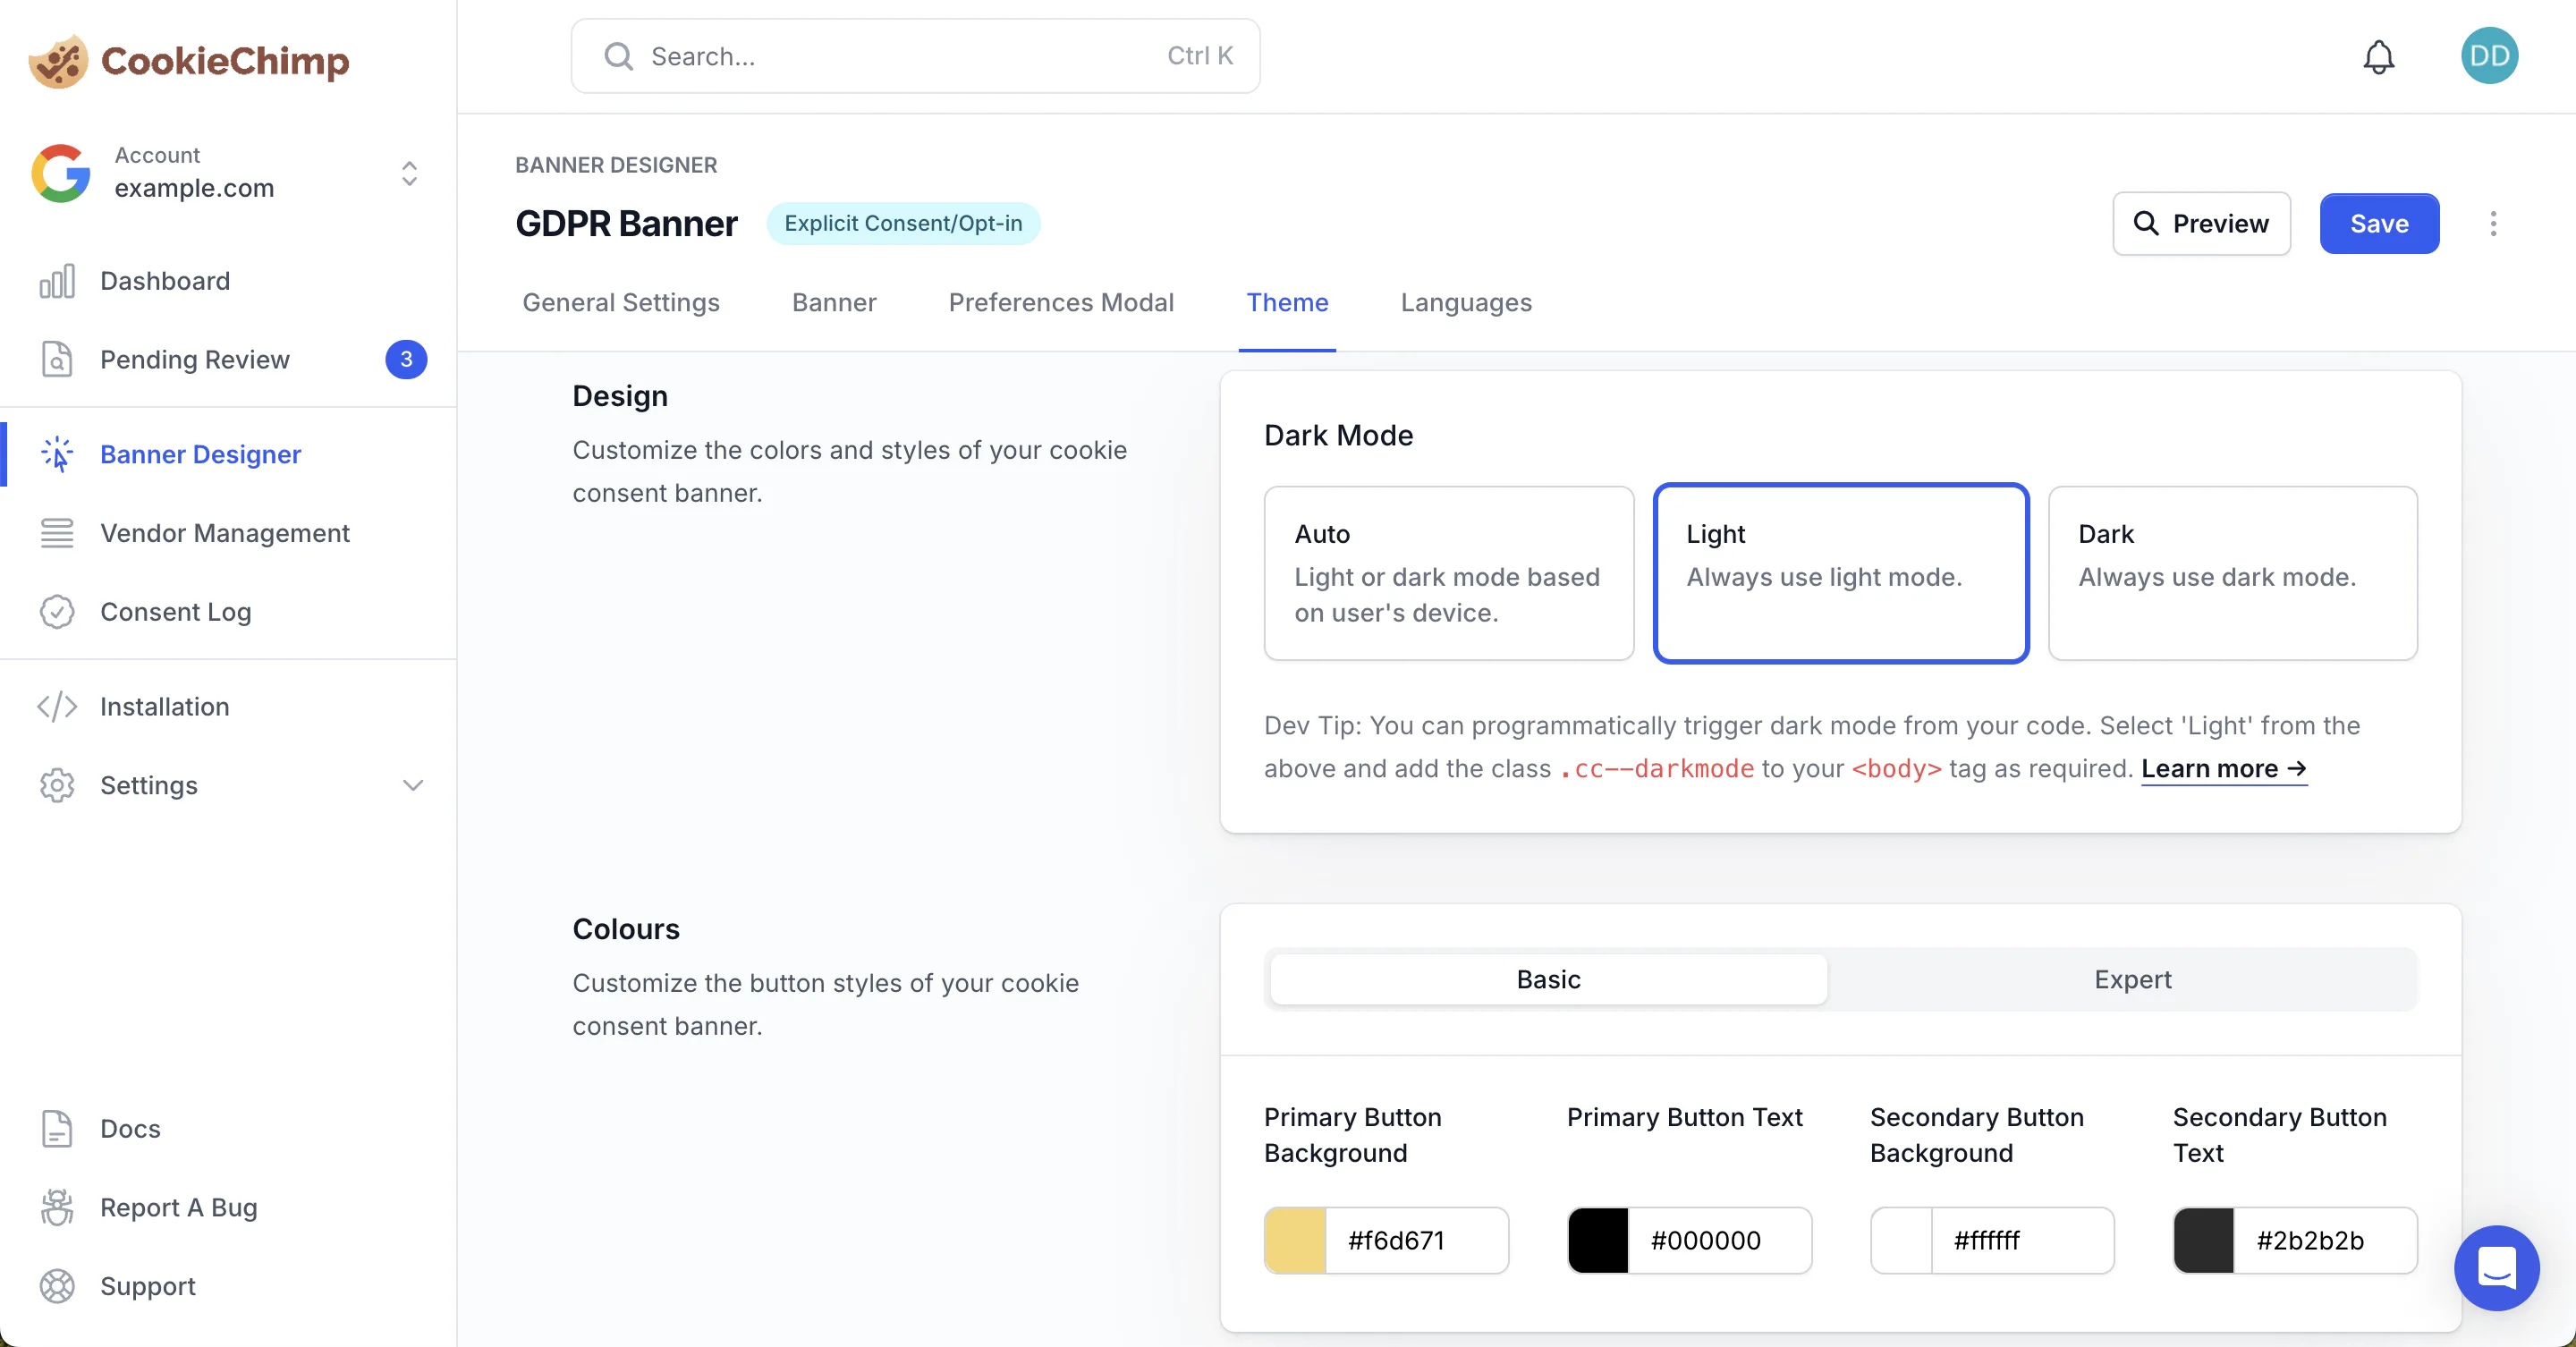Open the chat widget bubble
Image resolution: width=2576 pixels, height=1347 pixels.
coord(2496,1268)
